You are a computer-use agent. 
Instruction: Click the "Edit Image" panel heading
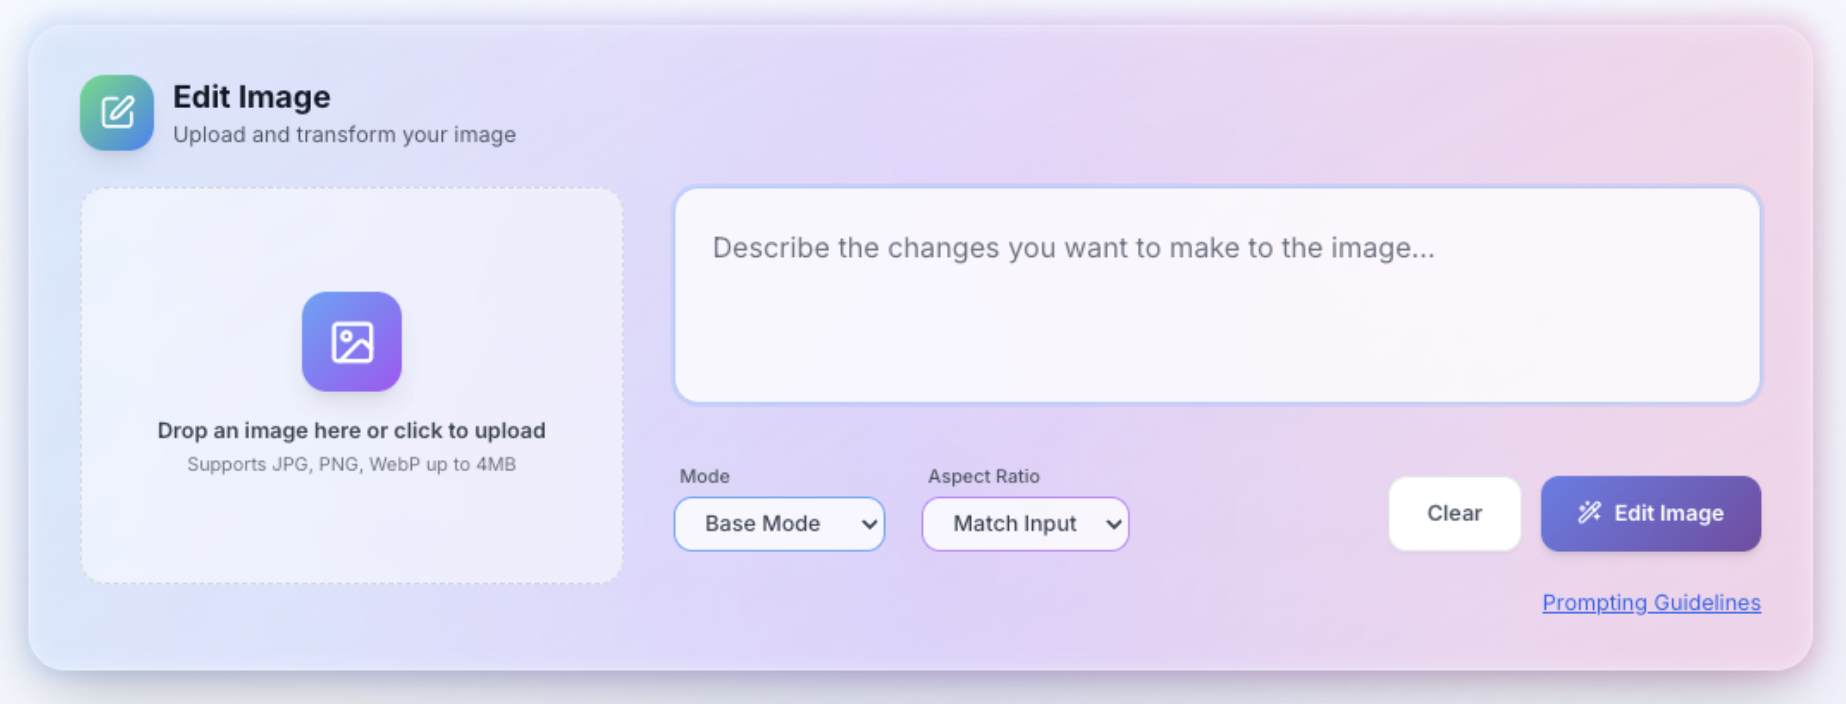tap(251, 97)
